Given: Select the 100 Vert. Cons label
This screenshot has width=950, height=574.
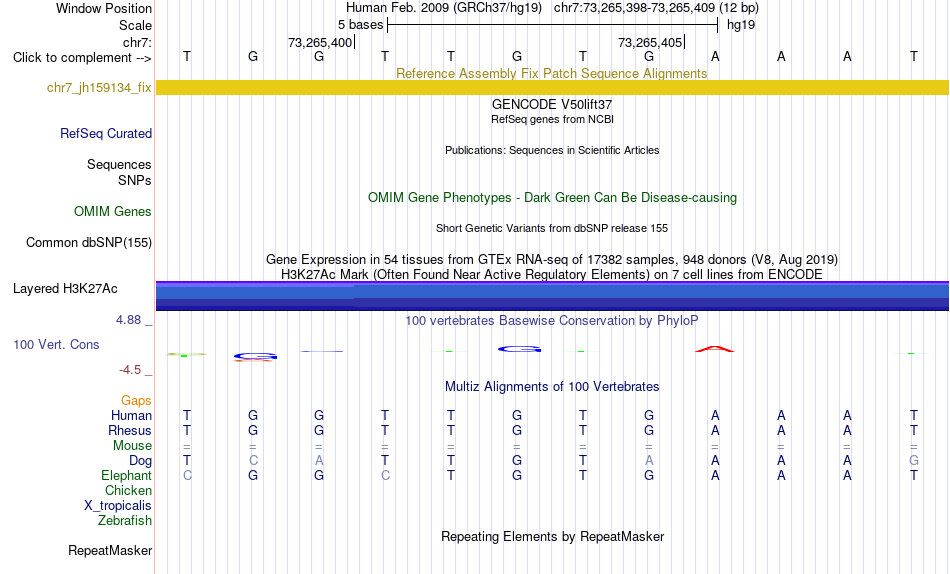Looking at the screenshot, I should click(x=56, y=344).
